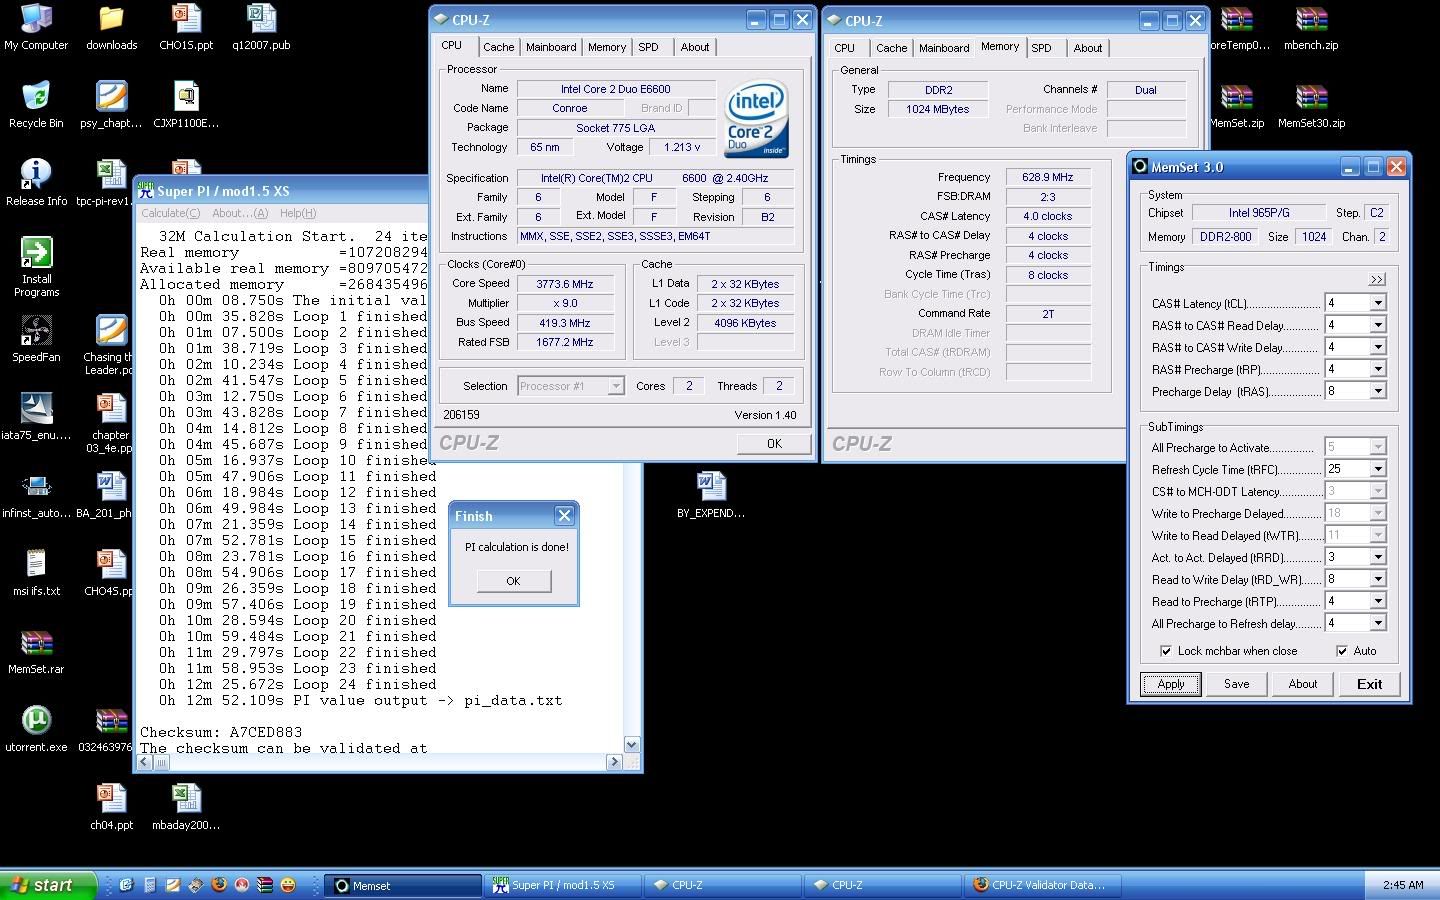The height and width of the screenshot is (900, 1440).
Task: Click the calculator quick launch icon
Action: [149, 885]
